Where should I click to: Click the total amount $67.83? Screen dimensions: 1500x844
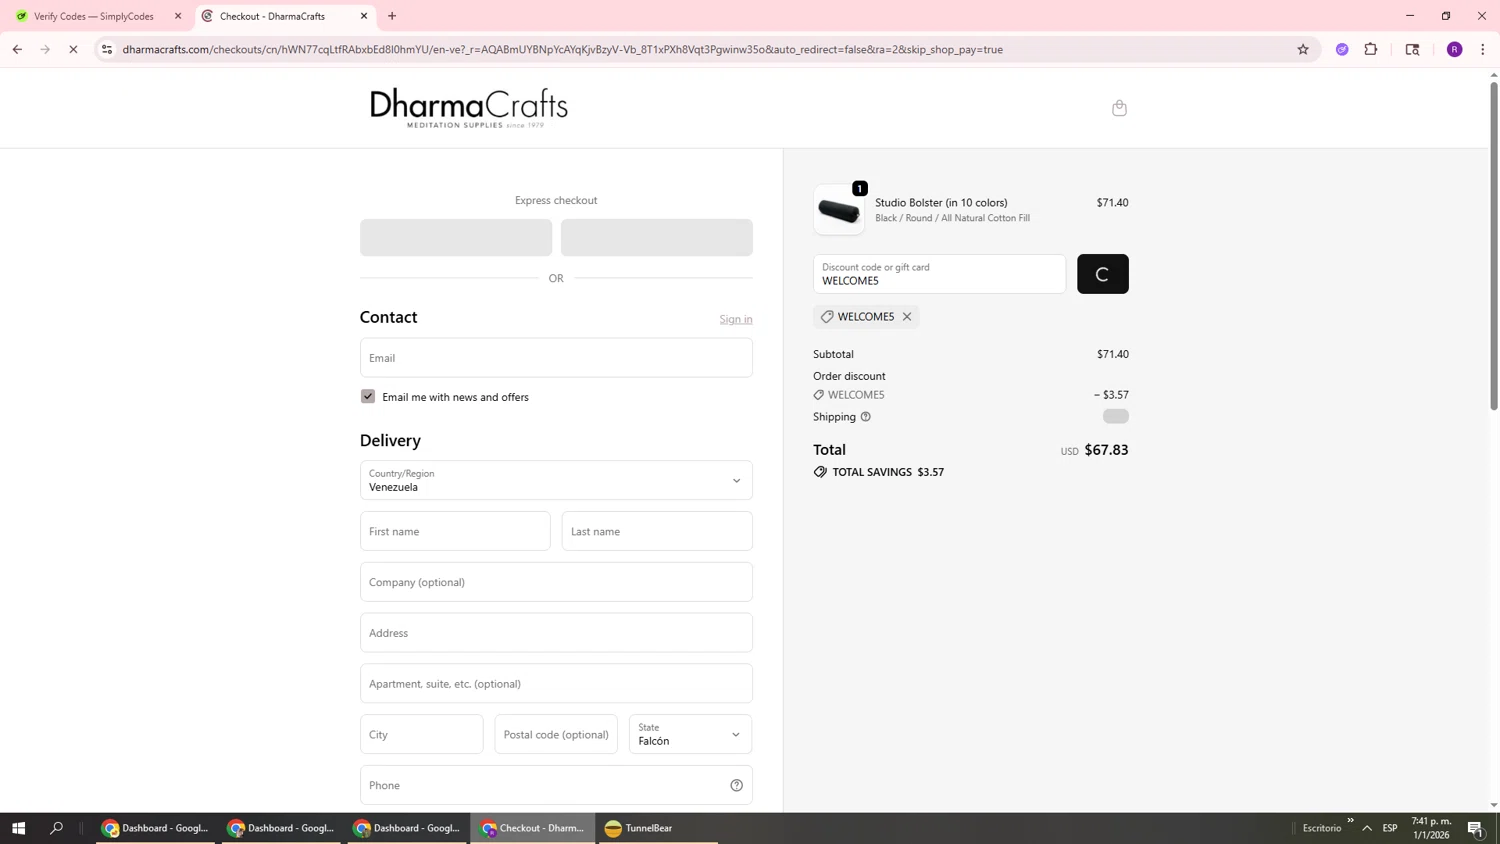pyautogui.click(x=1106, y=450)
